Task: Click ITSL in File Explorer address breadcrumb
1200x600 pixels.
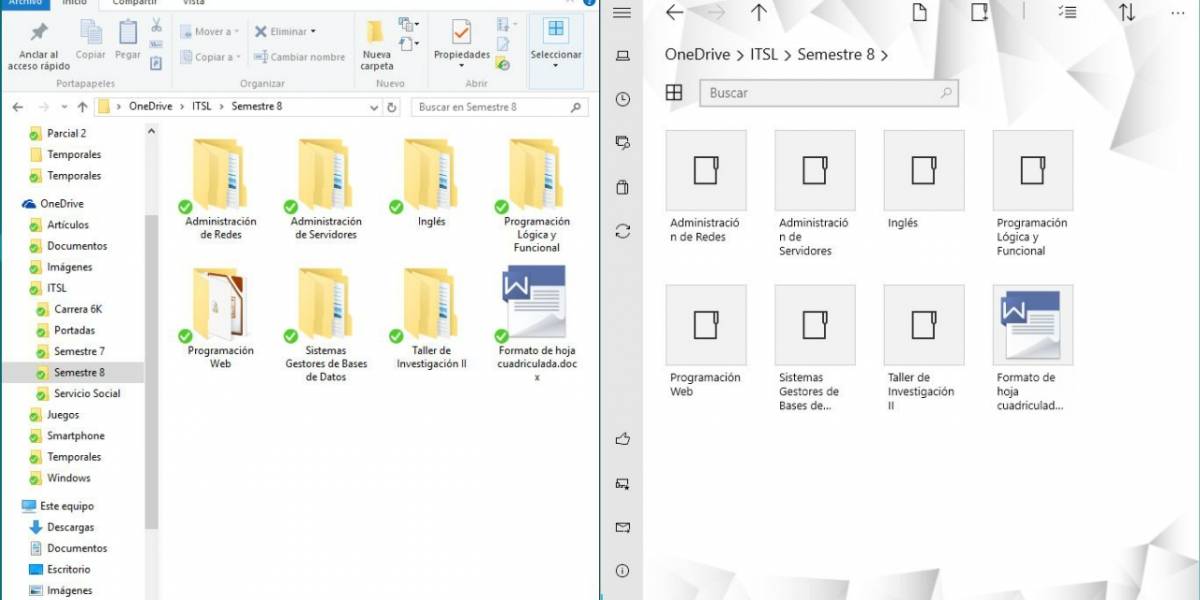Action: tap(201, 107)
